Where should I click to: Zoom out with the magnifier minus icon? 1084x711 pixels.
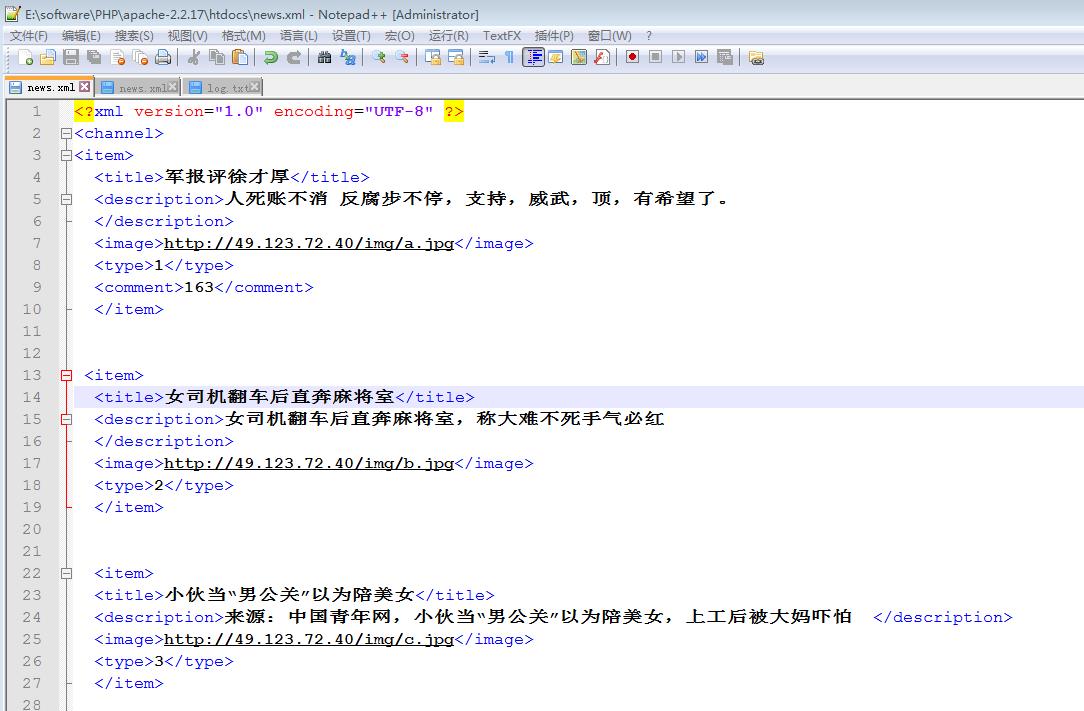402,57
